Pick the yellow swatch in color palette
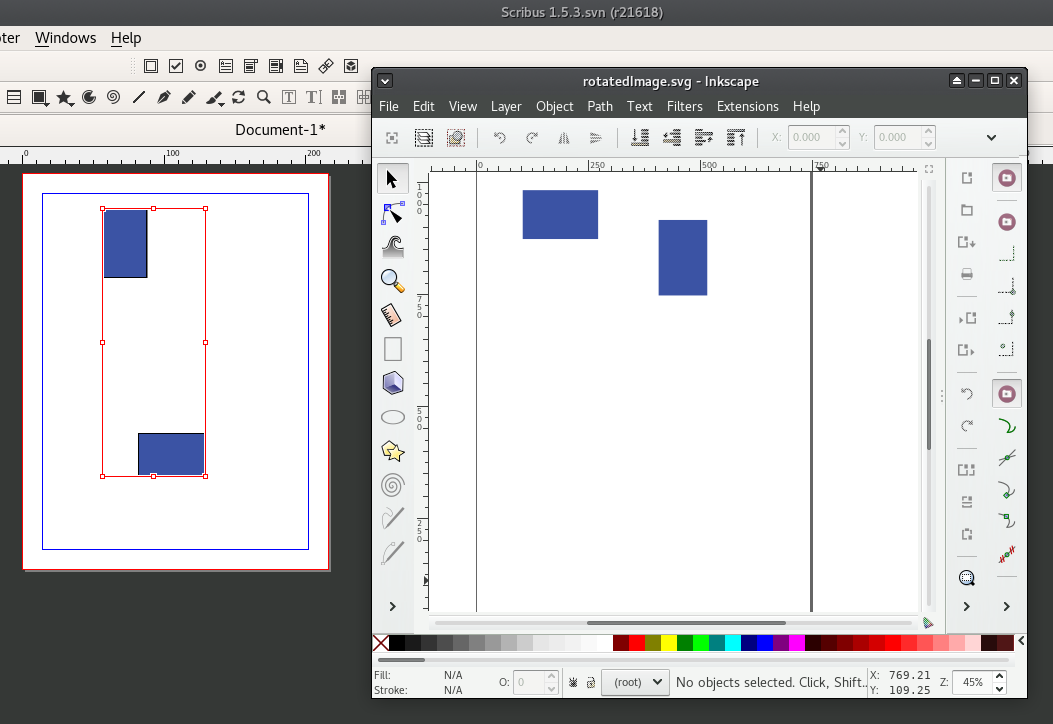This screenshot has width=1053, height=724. click(669, 643)
